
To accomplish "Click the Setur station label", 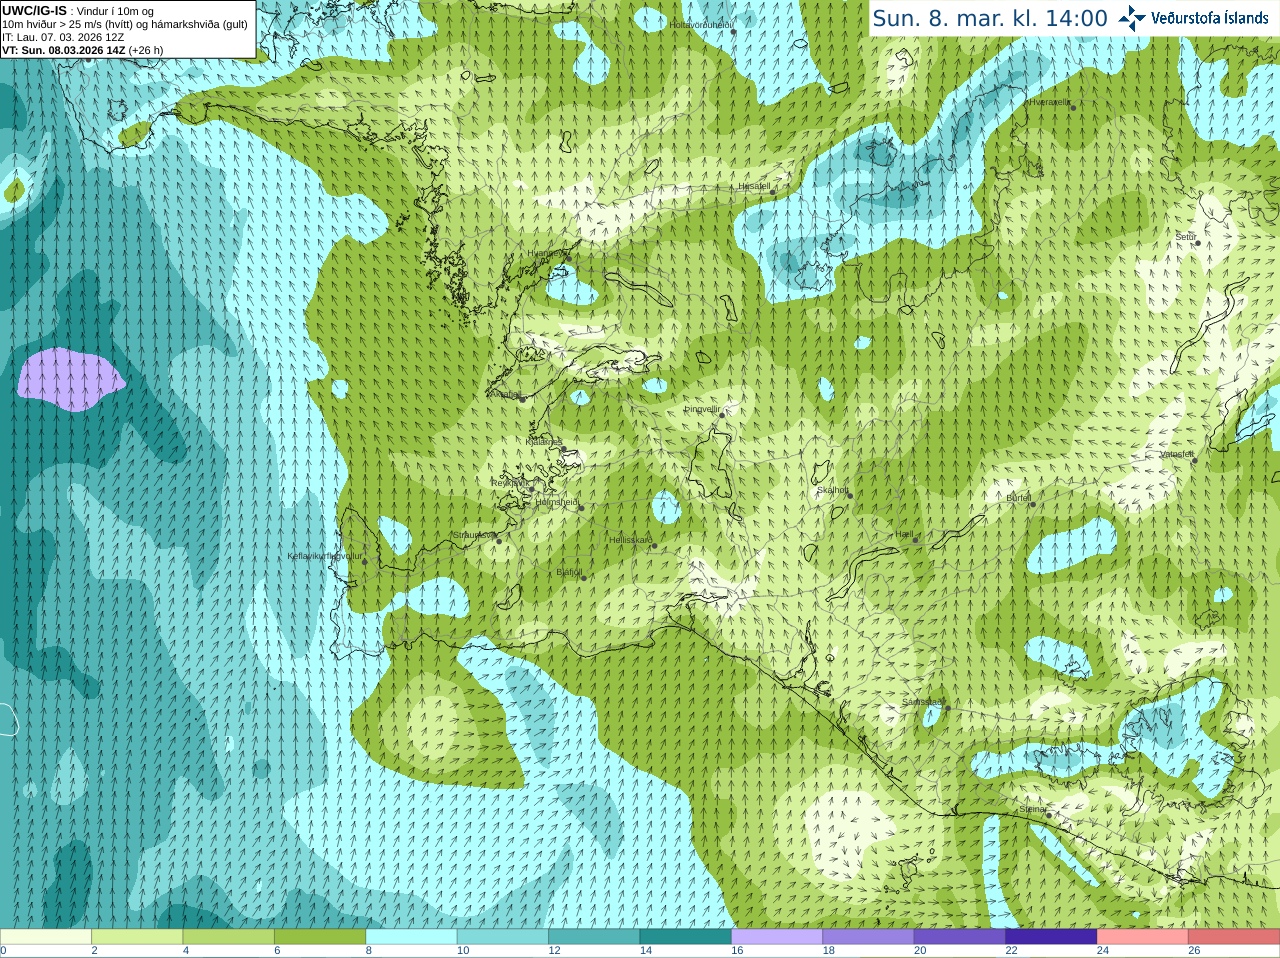I will pyautogui.click(x=1185, y=237).
